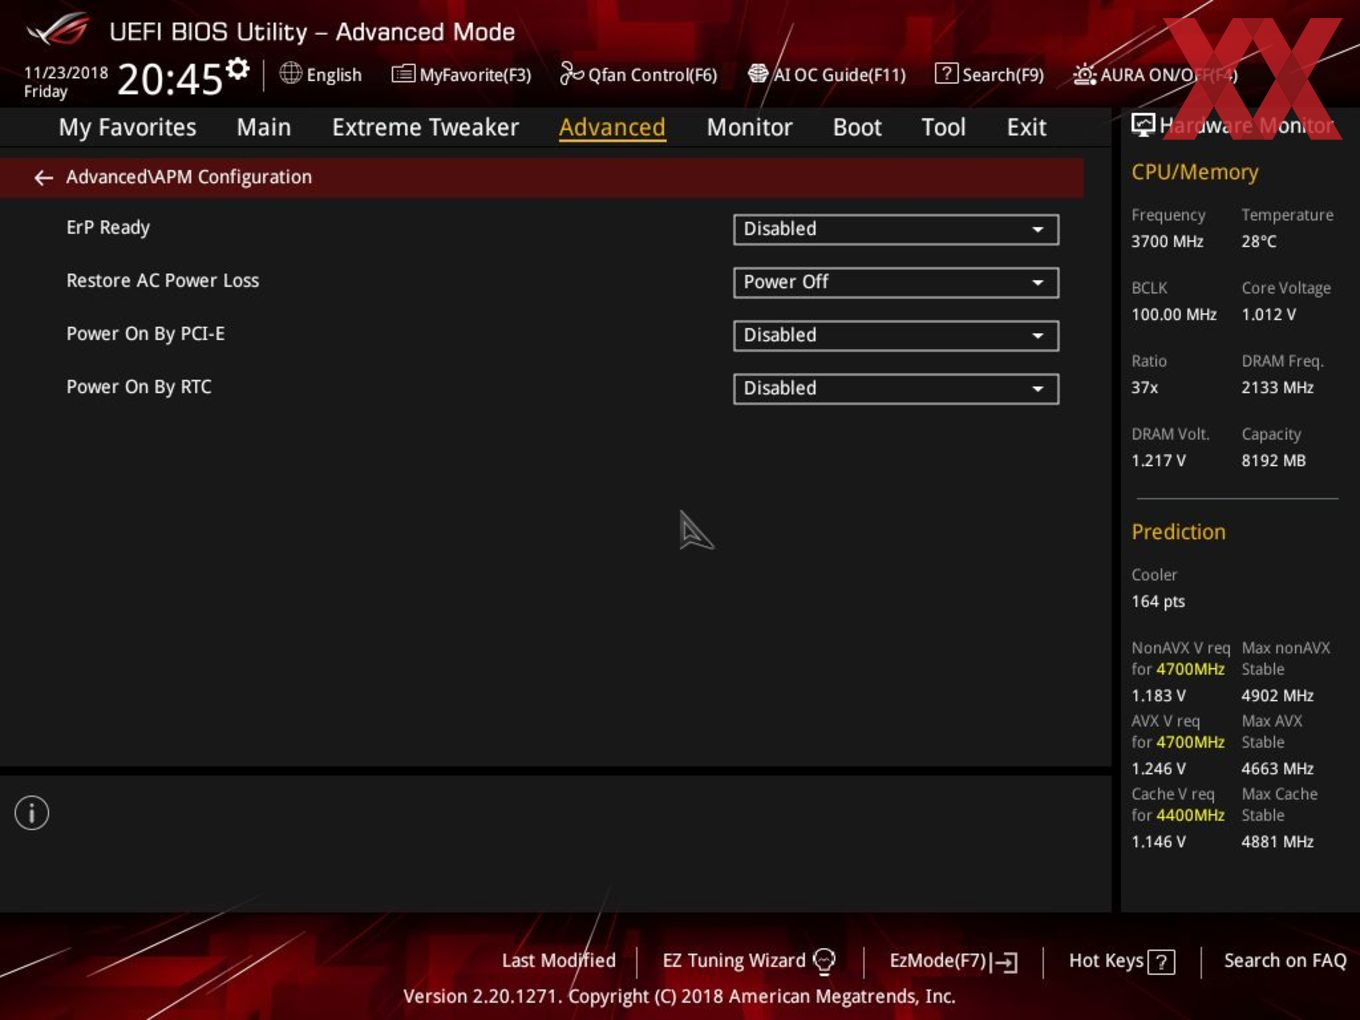
Task: Click the Advanced\APM Configuration breadcrumb text
Action: pos(189,177)
